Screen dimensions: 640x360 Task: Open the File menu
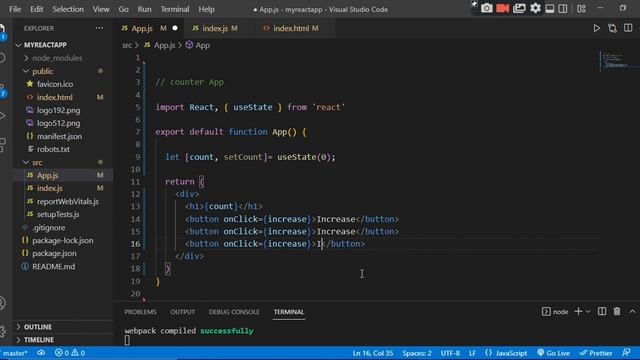[x=15, y=9]
